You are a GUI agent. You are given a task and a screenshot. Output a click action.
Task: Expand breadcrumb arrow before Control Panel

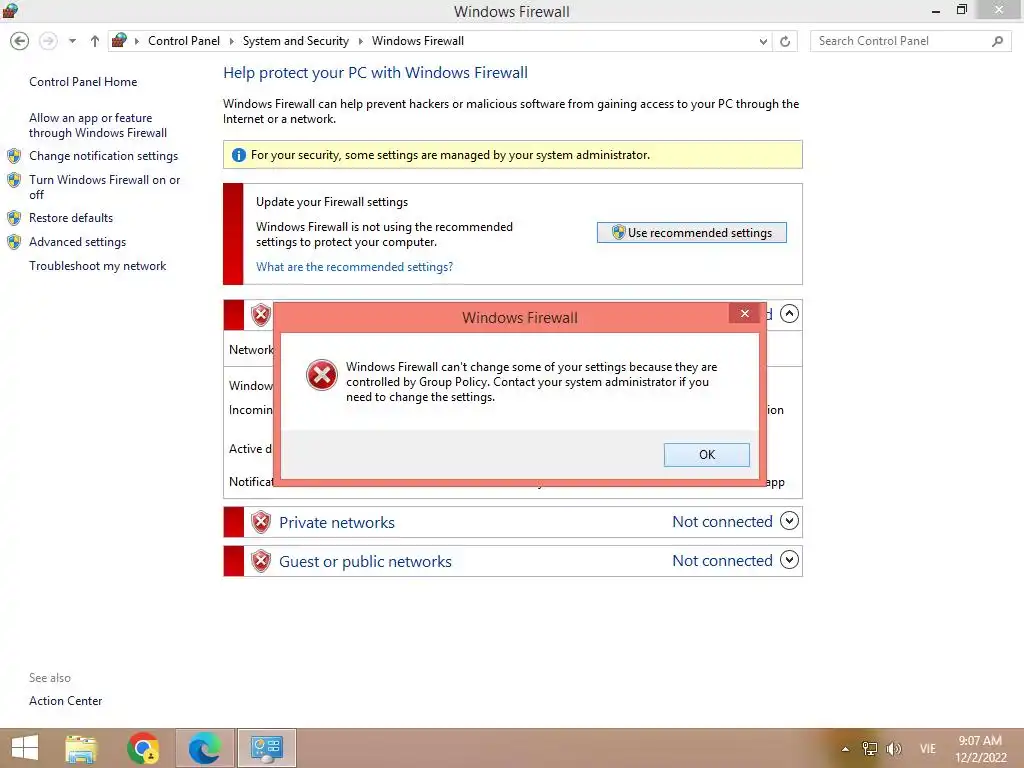point(137,41)
